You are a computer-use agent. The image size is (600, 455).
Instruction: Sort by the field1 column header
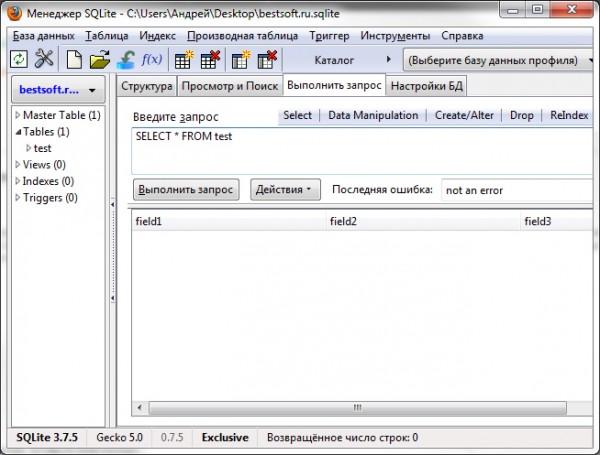pos(229,221)
